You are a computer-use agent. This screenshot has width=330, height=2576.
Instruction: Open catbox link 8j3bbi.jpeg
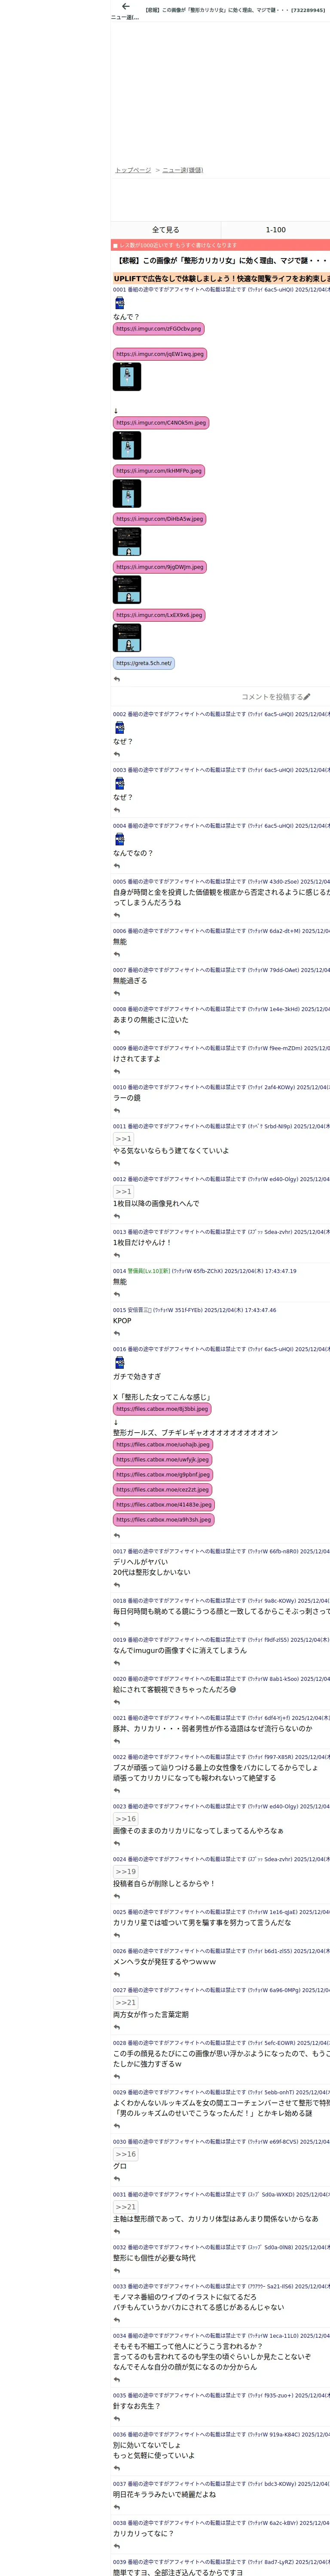[x=162, y=1409]
